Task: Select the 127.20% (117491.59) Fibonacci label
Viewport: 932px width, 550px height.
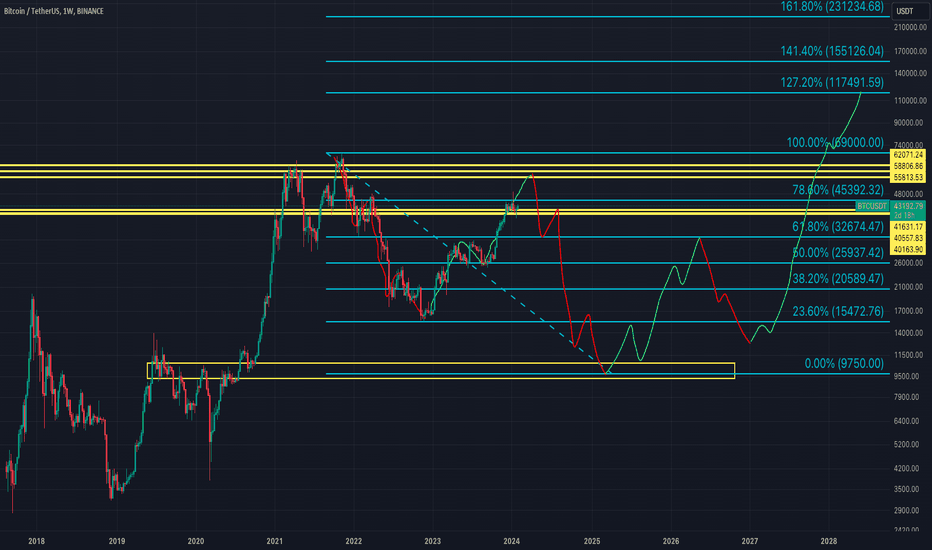Action: (x=832, y=83)
